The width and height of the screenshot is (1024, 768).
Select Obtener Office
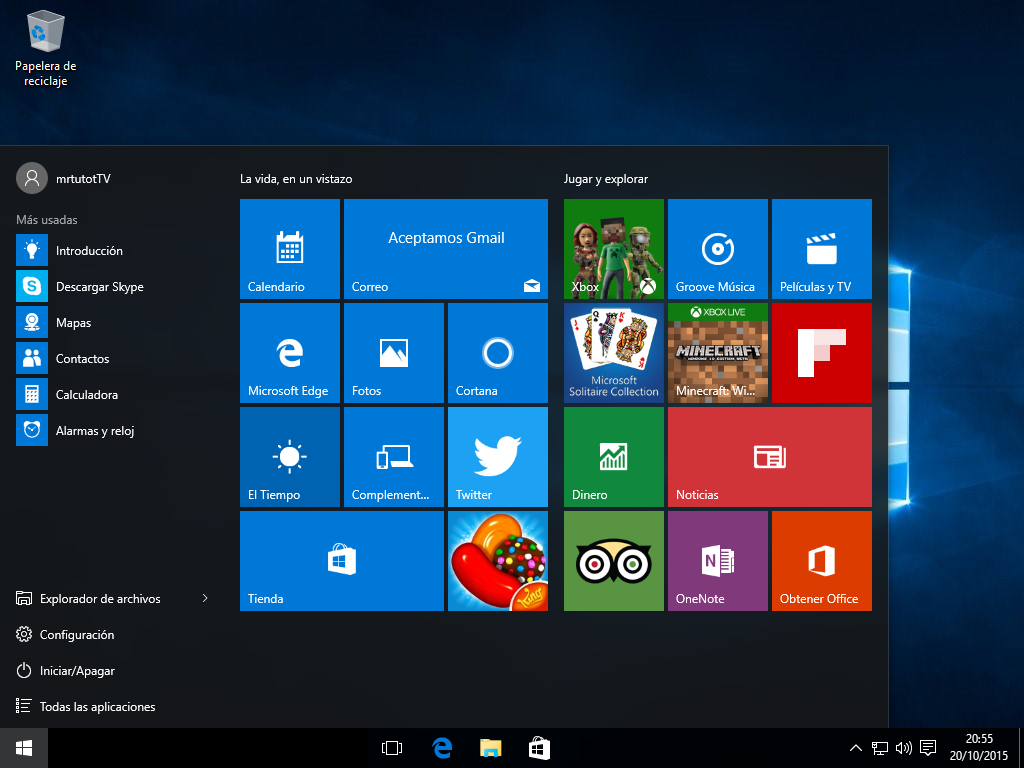coord(821,560)
